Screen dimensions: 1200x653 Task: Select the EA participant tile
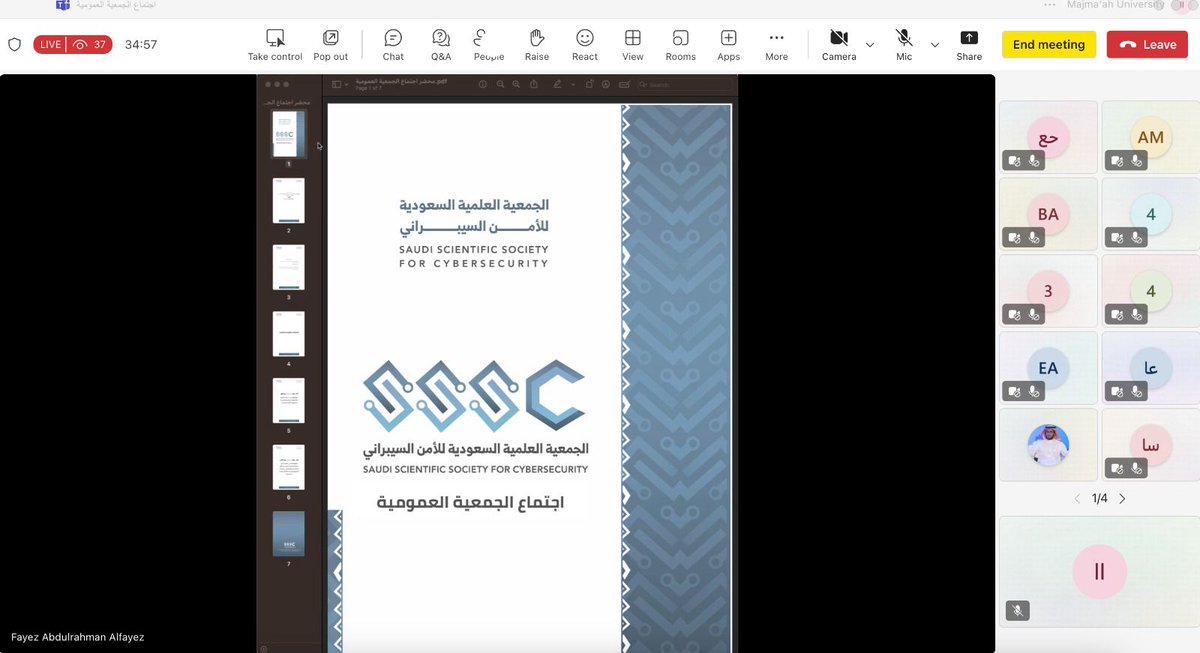[x=1048, y=368]
